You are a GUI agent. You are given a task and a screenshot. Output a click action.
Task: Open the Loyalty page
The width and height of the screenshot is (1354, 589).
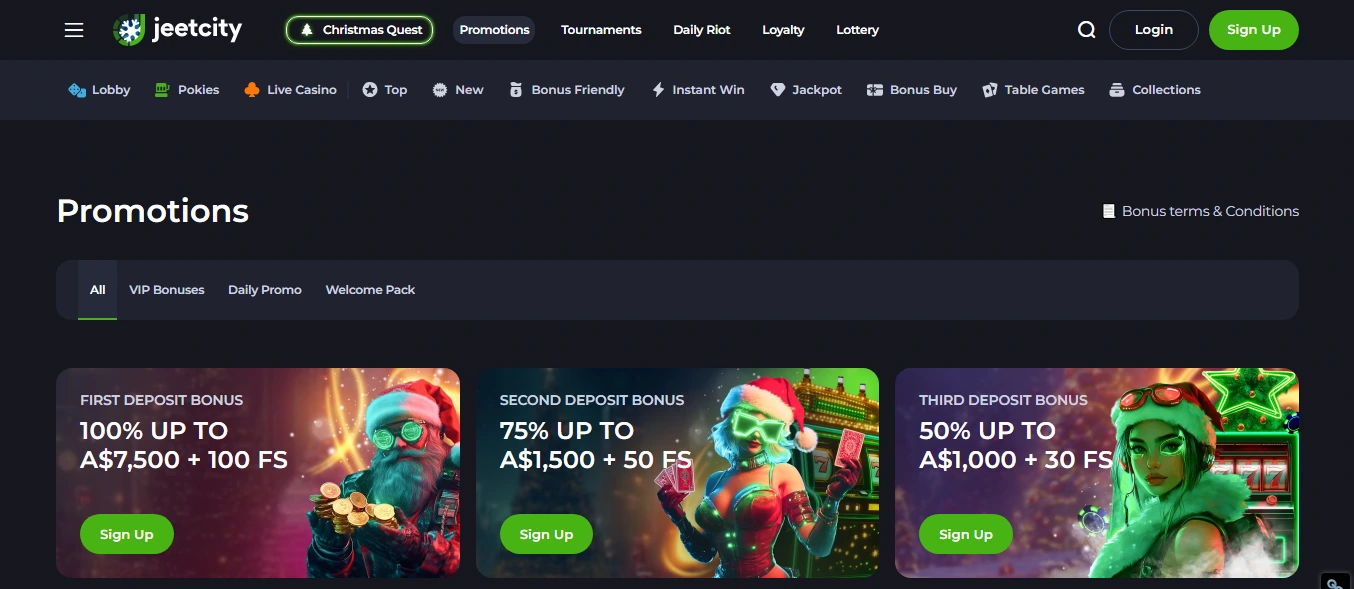click(x=783, y=30)
